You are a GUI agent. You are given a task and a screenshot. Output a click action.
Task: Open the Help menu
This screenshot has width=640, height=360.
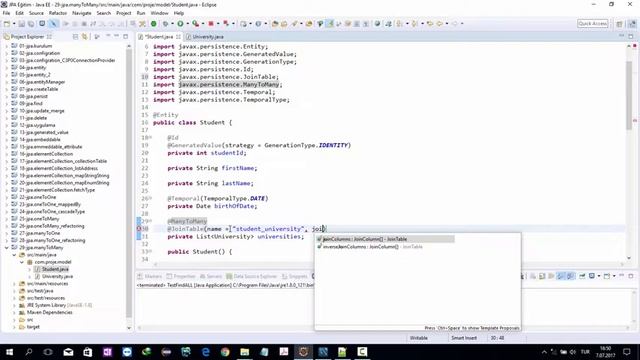tap(179, 13)
